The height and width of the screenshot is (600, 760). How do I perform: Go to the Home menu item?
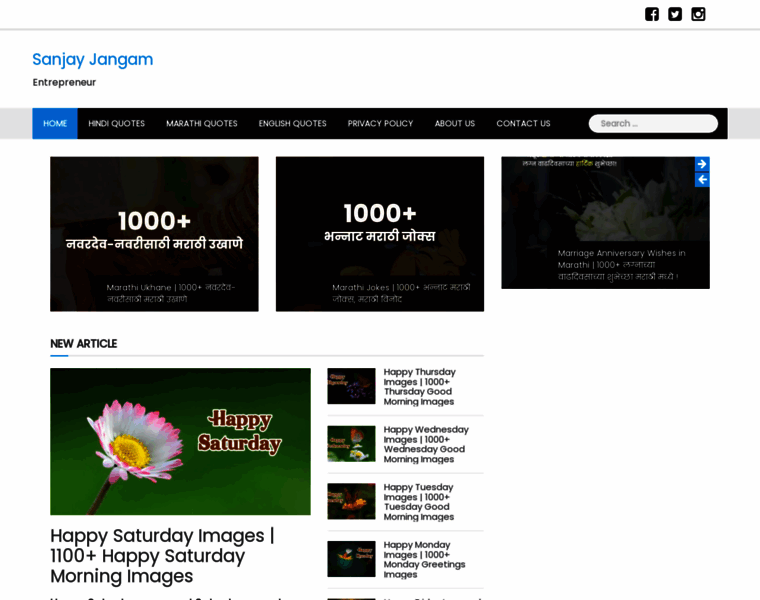55,123
